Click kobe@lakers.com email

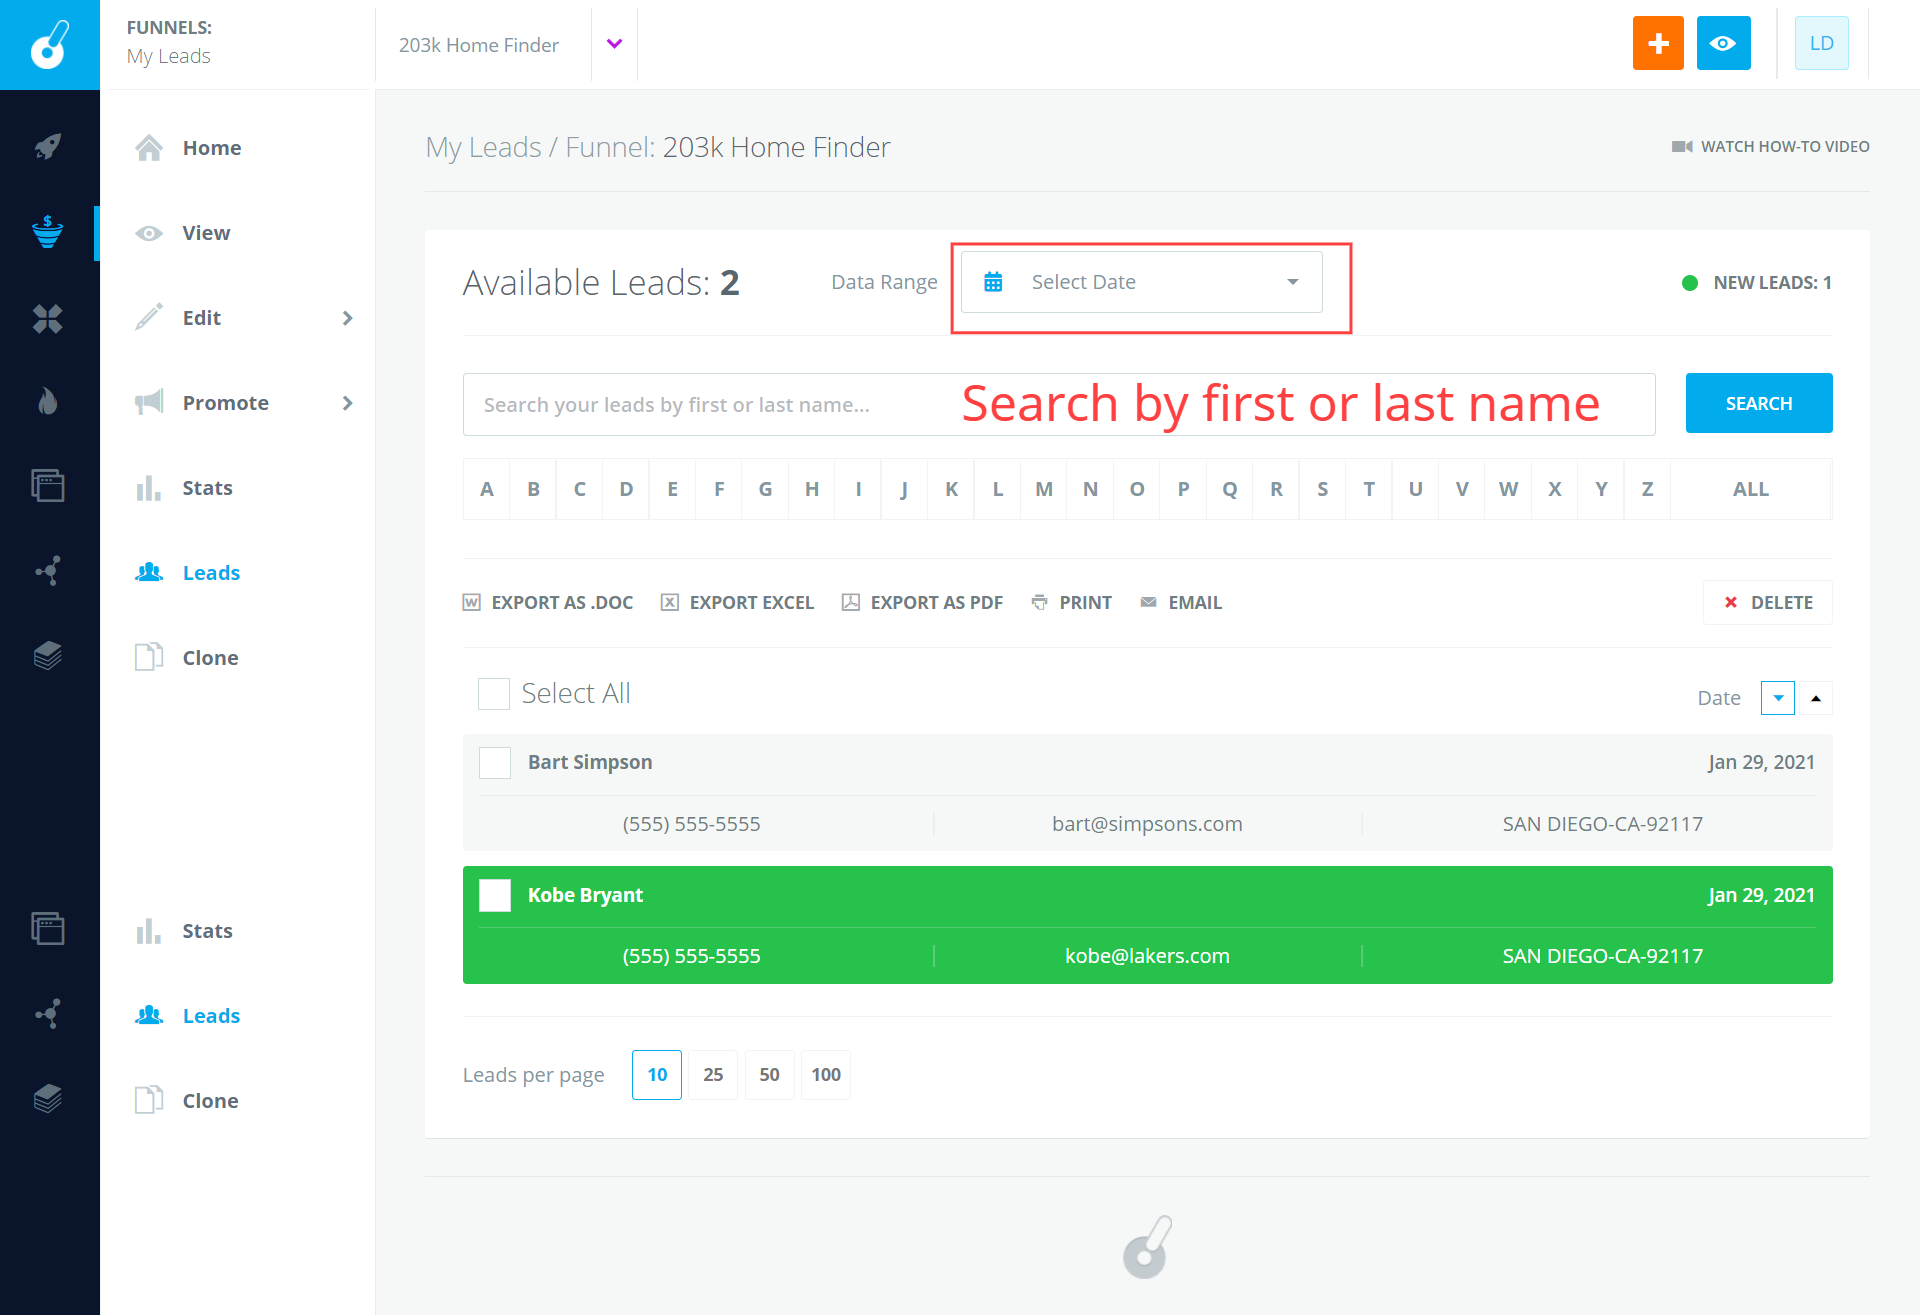point(1147,956)
